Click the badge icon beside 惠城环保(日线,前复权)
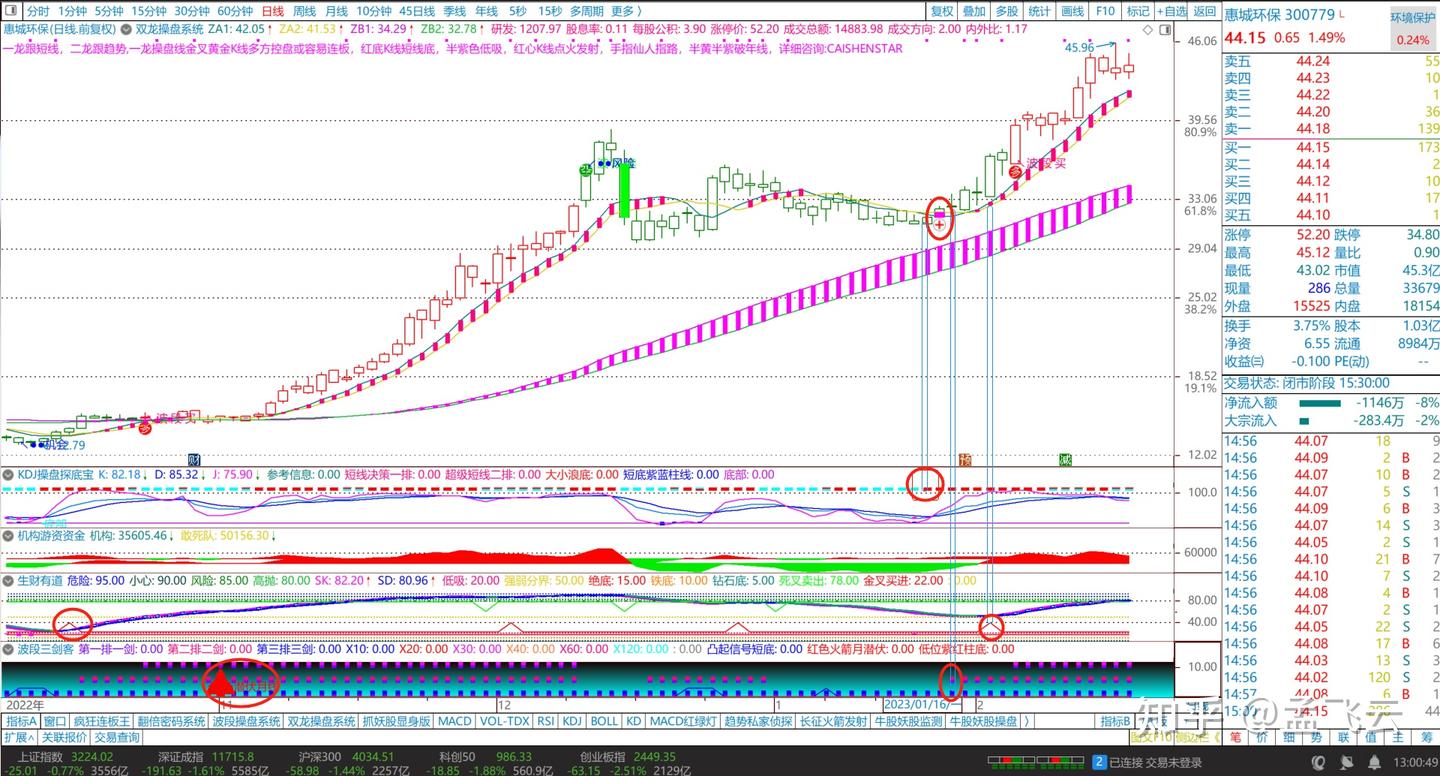 pyautogui.click(x=126, y=29)
